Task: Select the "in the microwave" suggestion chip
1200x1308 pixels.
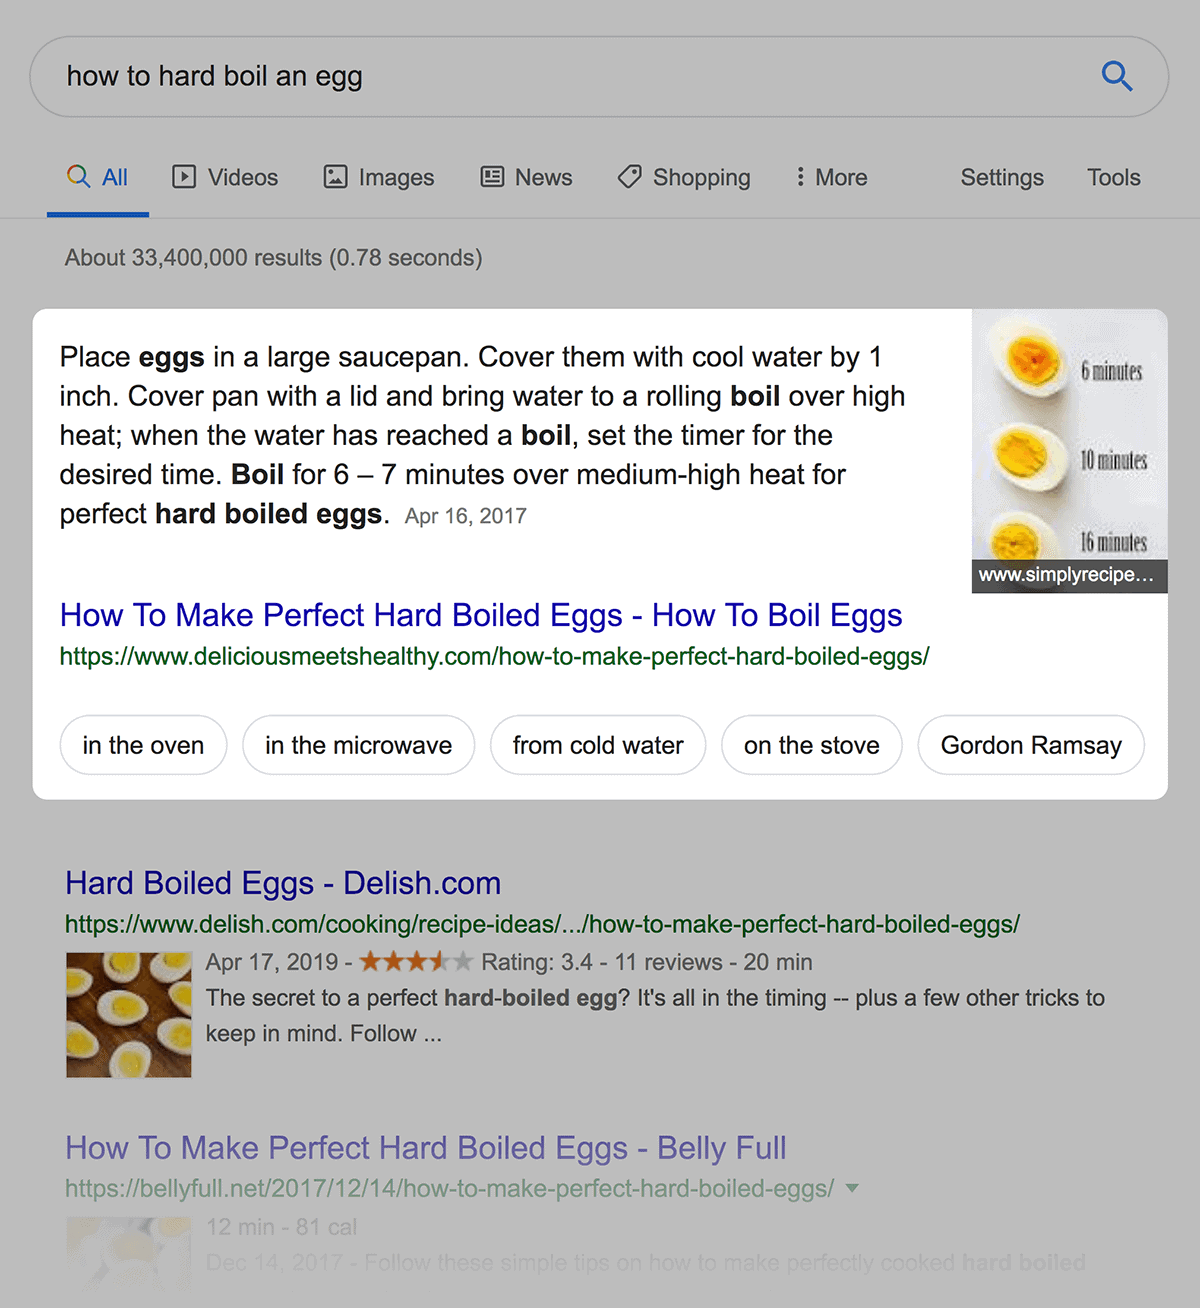Action: (358, 745)
